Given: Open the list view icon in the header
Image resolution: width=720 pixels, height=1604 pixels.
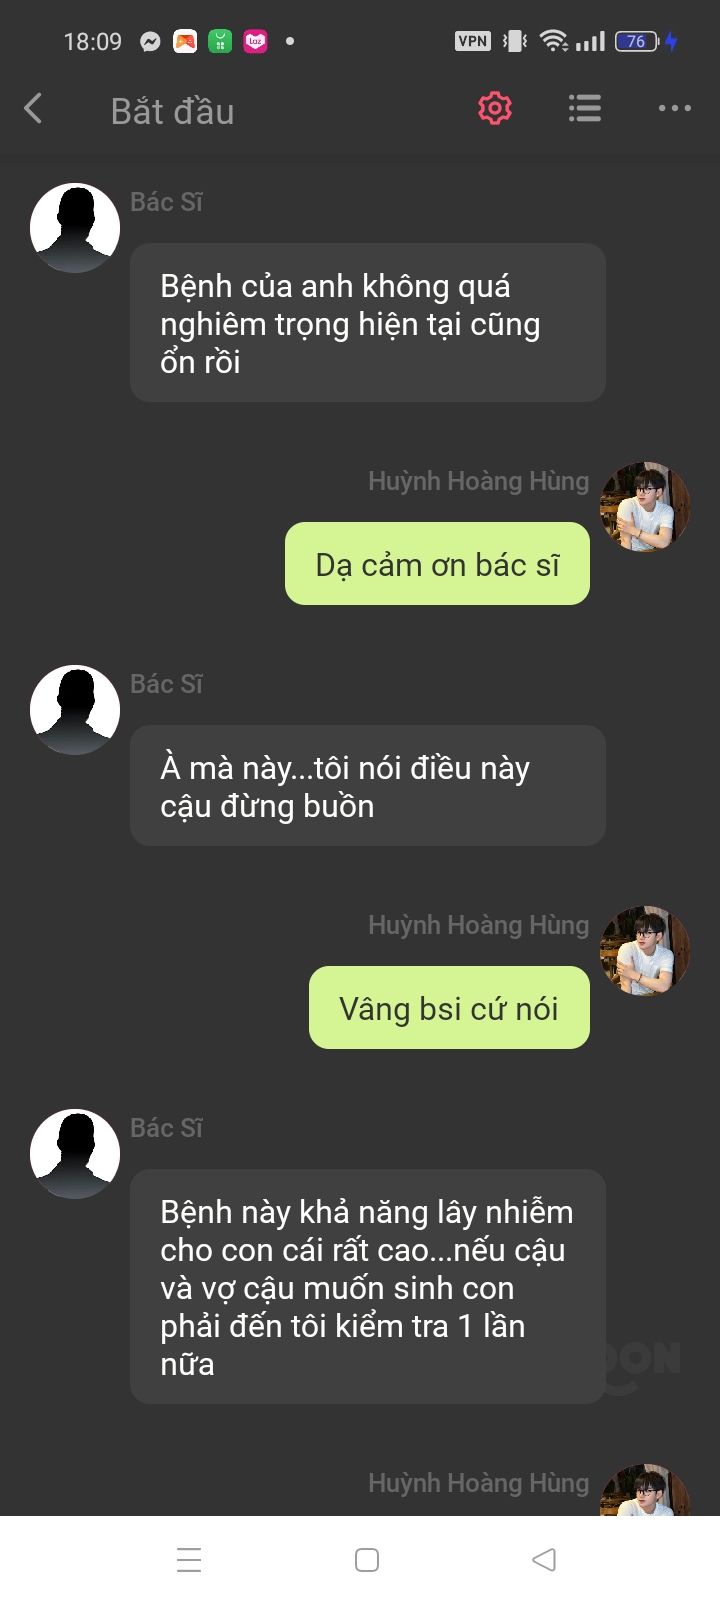Looking at the screenshot, I should click(x=585, y=108).
